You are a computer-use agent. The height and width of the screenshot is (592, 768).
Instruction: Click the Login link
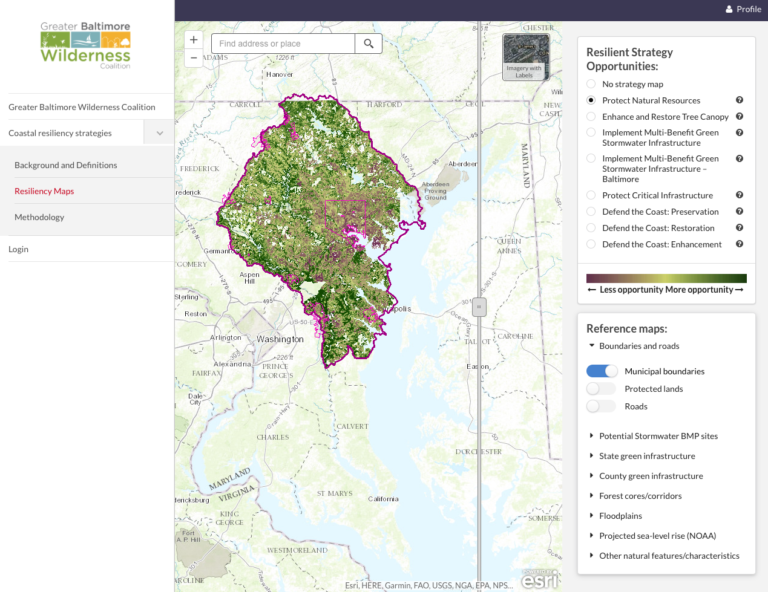coord(19,249)
